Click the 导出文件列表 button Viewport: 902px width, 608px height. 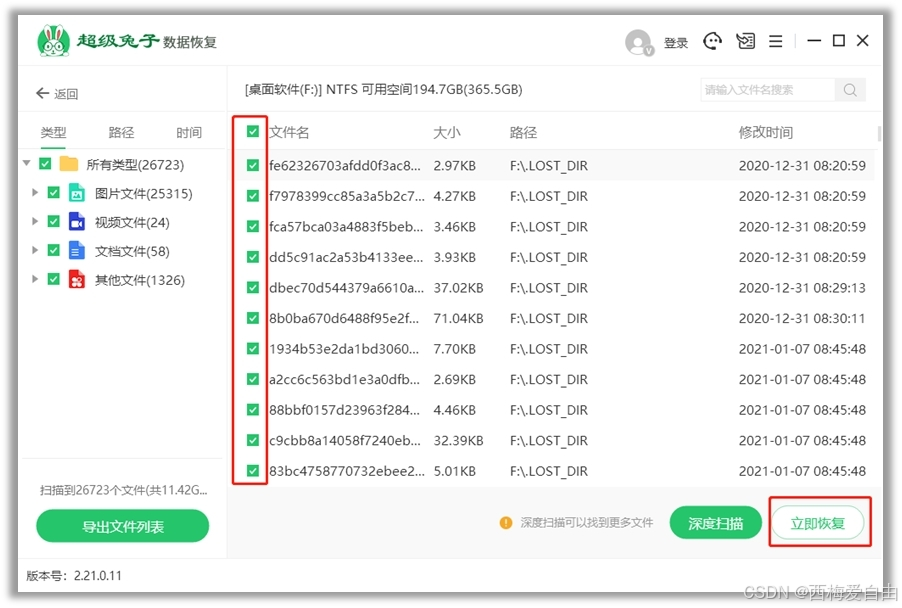(x=123, y=526)
